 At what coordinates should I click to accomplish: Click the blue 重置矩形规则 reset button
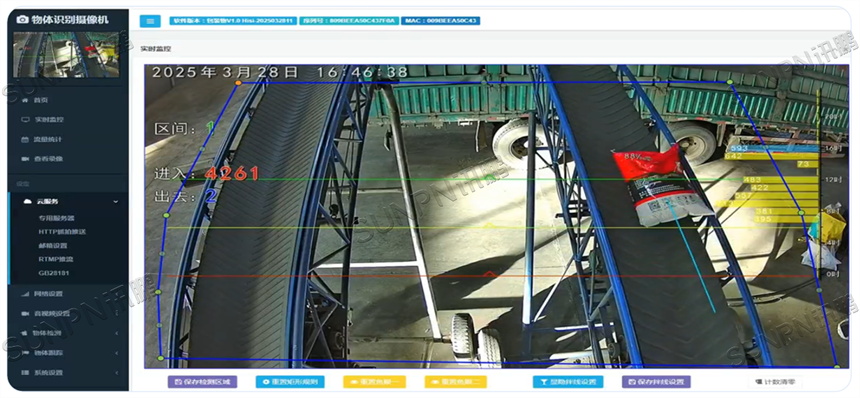point(290,382)
